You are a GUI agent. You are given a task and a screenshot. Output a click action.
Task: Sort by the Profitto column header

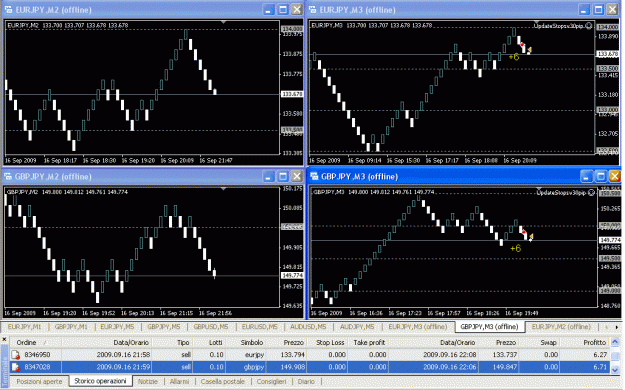pyautogui.click(x=585, y=343)
